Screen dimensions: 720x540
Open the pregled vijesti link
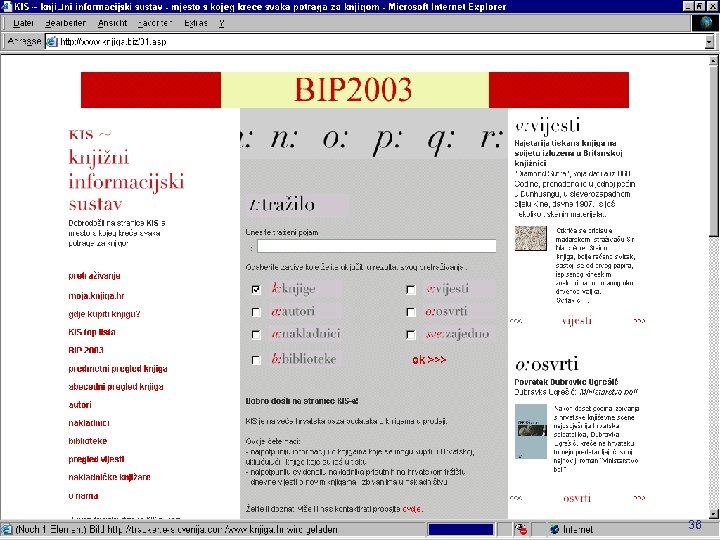tap(96, 459)
